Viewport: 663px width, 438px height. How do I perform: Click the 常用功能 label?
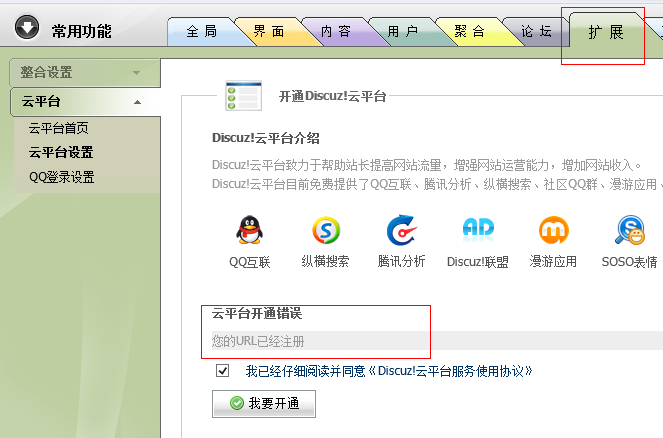pyautogui.click(x=82, y=31)
